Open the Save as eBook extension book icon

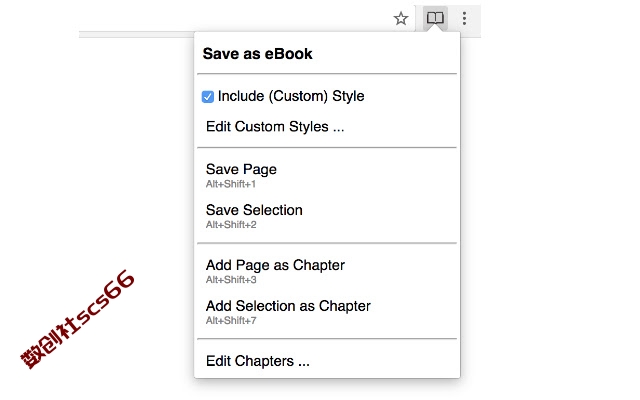click(x=435, y=18)
